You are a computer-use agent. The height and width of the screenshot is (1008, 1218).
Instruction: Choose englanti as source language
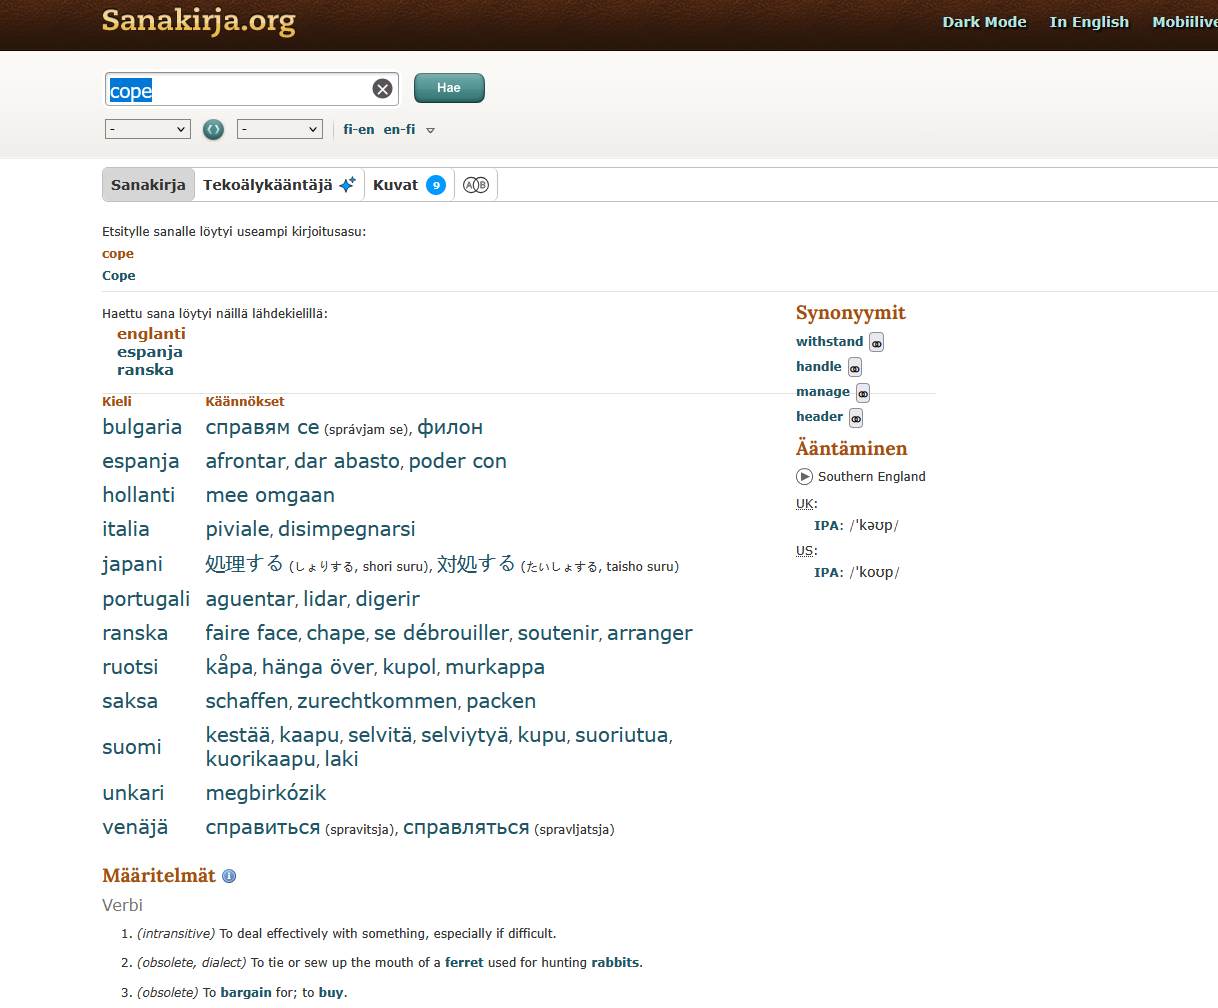click(151, 334)
